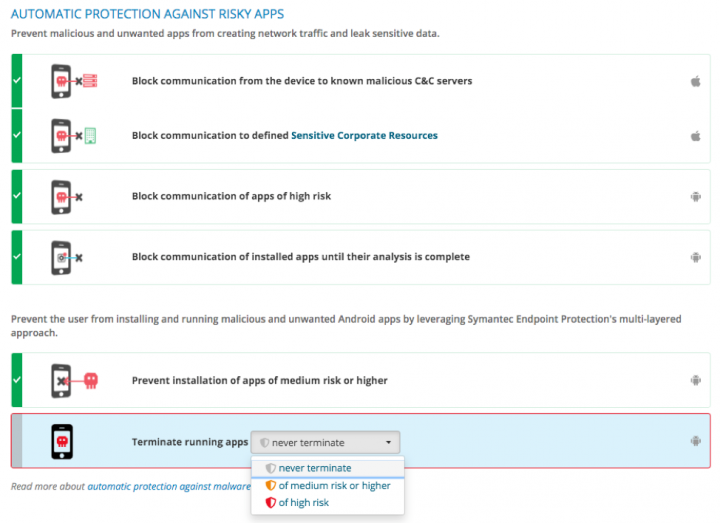The height and width of the screenshot is (523, 720).
Task: Click Android icon on high risk row
Action: click(x=695, y=196)
